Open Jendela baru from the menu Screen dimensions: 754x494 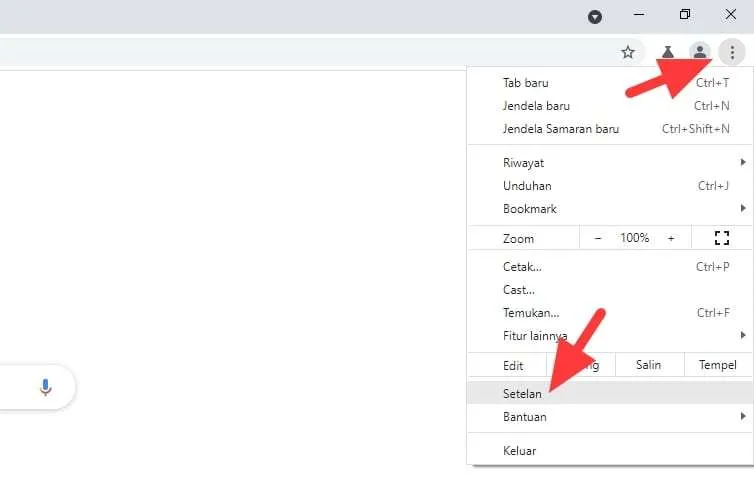click(610, 106)
